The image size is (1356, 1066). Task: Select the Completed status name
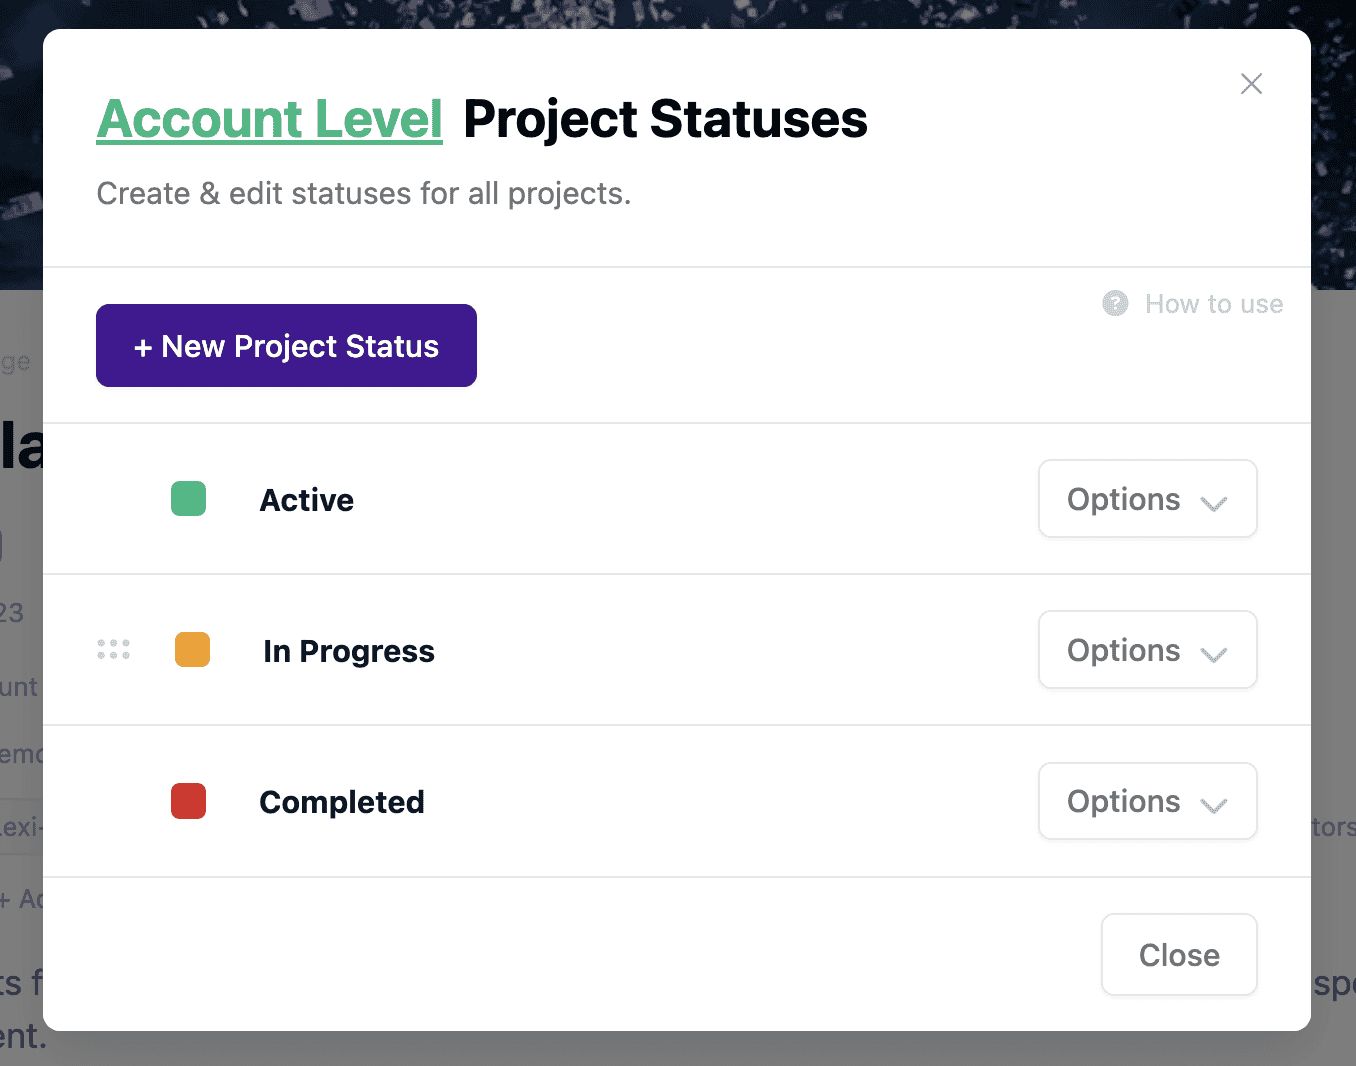[x=341, y=802]
